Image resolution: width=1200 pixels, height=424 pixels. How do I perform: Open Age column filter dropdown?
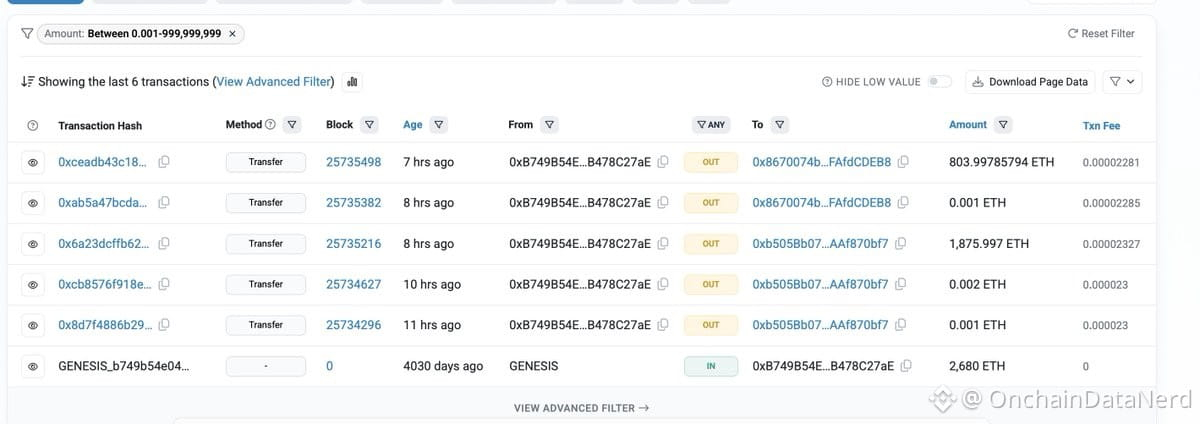click(438, 125)
